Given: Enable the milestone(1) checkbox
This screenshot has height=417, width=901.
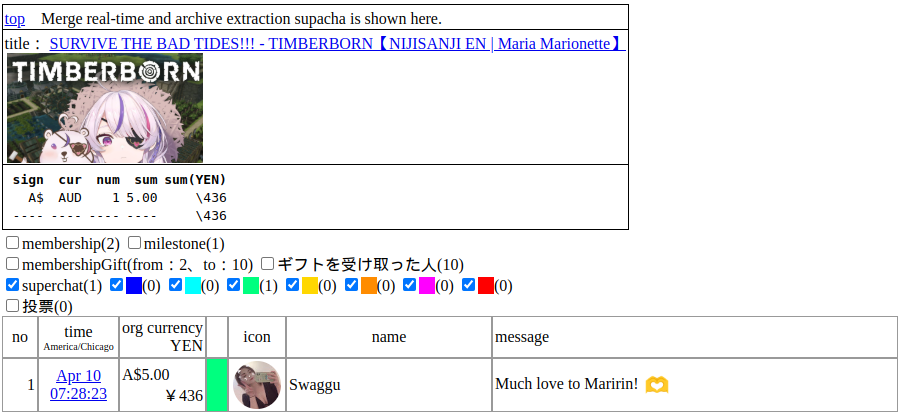Looking at the screenshot, I should (x=134, y=243).
